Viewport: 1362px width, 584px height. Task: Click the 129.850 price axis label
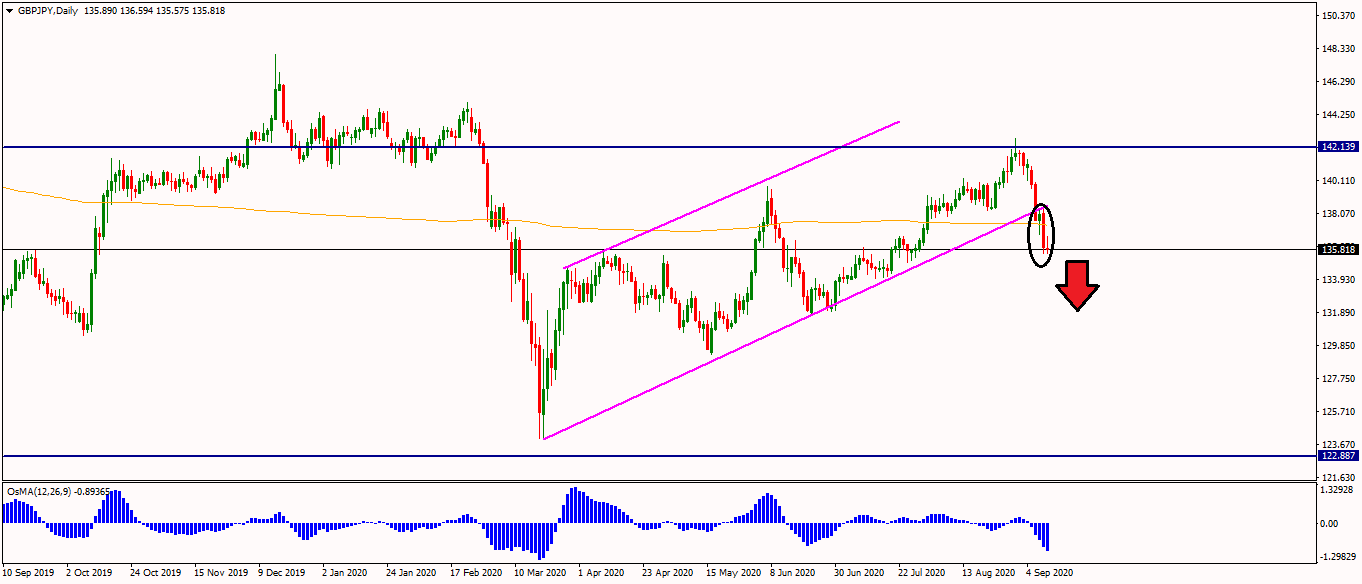1338,346
